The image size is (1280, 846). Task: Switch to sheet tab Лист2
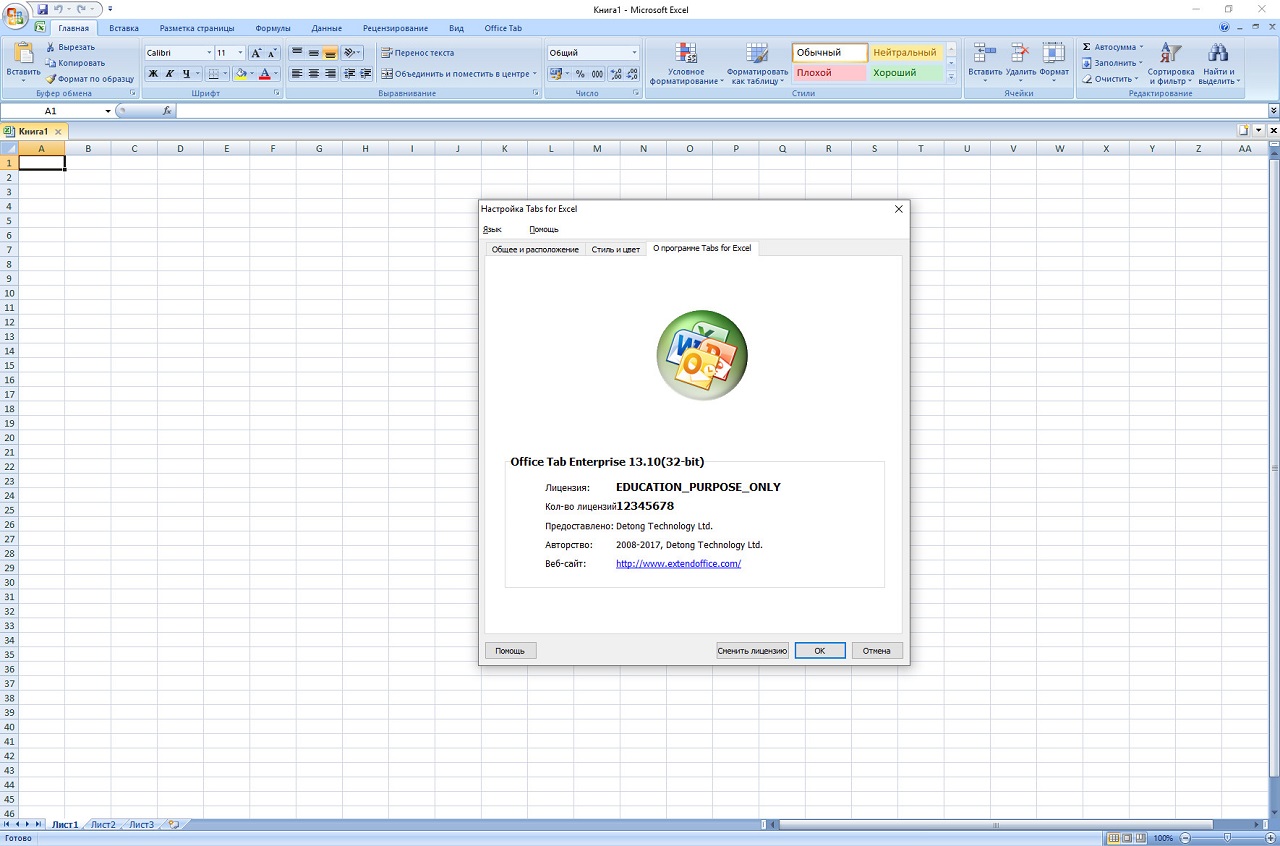(103, 825)
